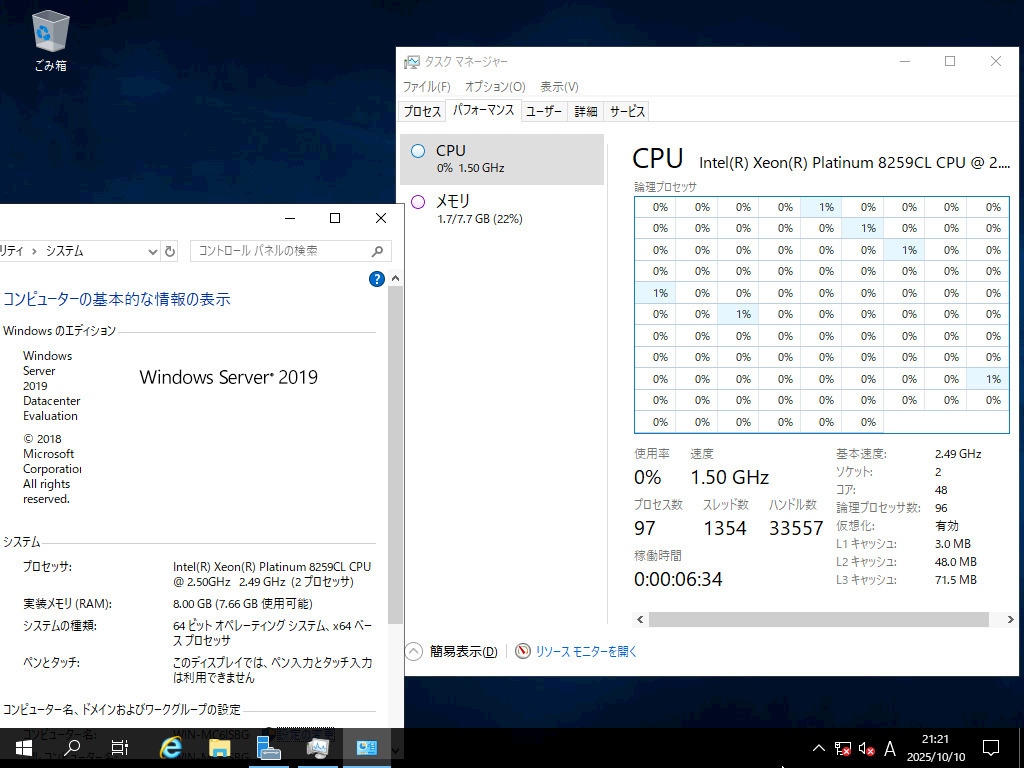
Task: Collapse to 簡易表示(D) fewer details view
Action: 463,652
